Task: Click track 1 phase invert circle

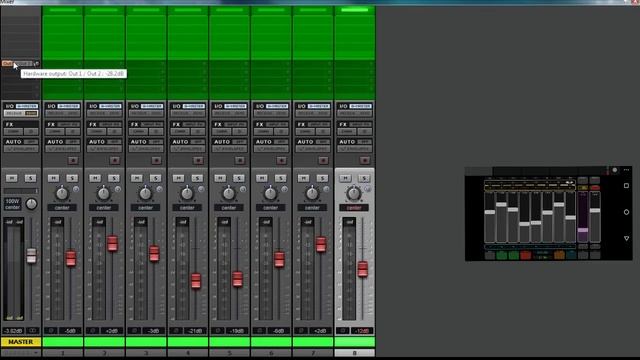Action: click(76, 189)
